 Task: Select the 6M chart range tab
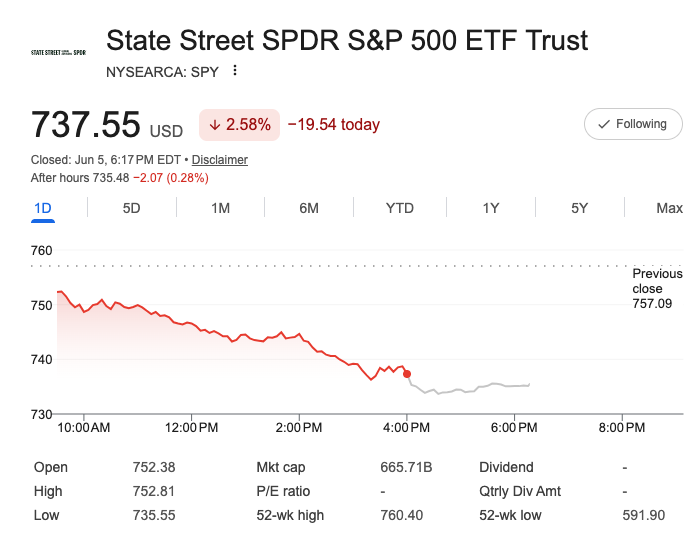[309, 208]
